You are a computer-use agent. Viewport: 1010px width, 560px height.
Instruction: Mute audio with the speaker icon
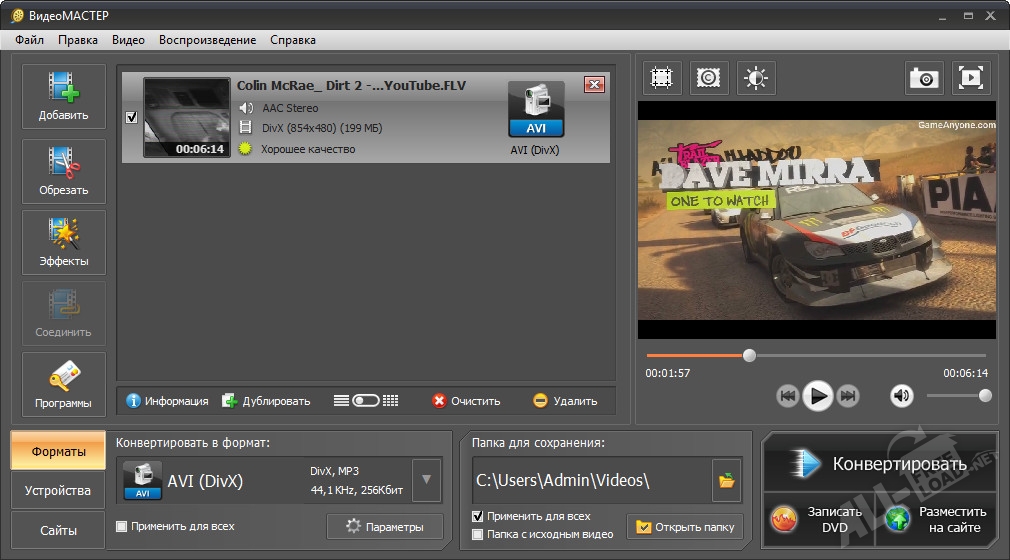(x=902, y=396)
